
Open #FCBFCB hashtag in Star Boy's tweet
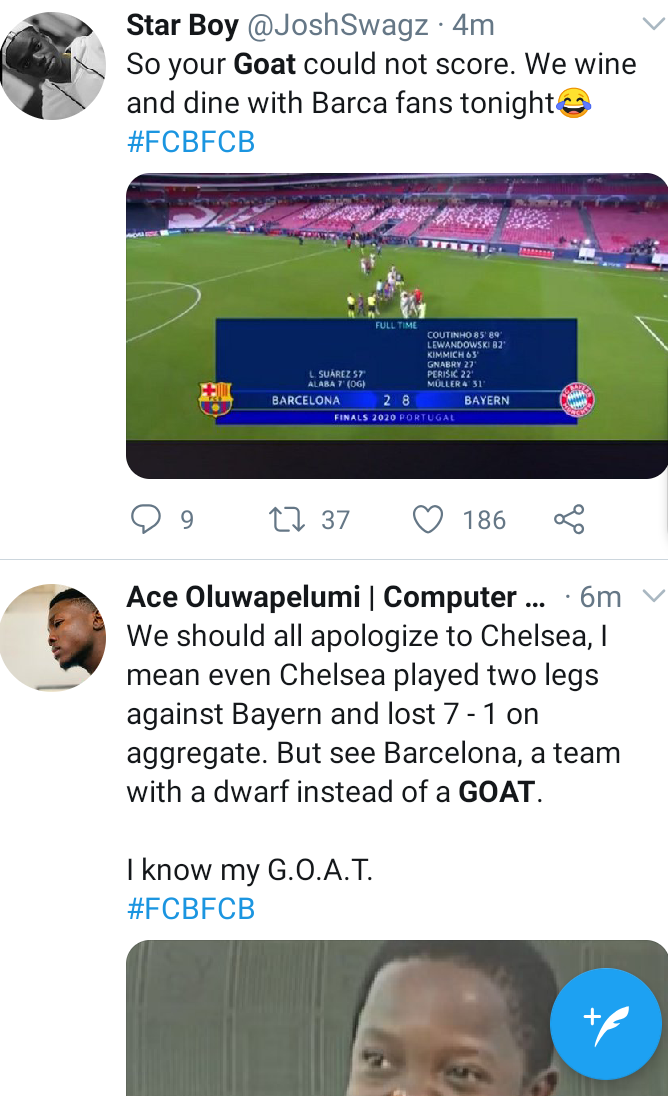(191, 142)
